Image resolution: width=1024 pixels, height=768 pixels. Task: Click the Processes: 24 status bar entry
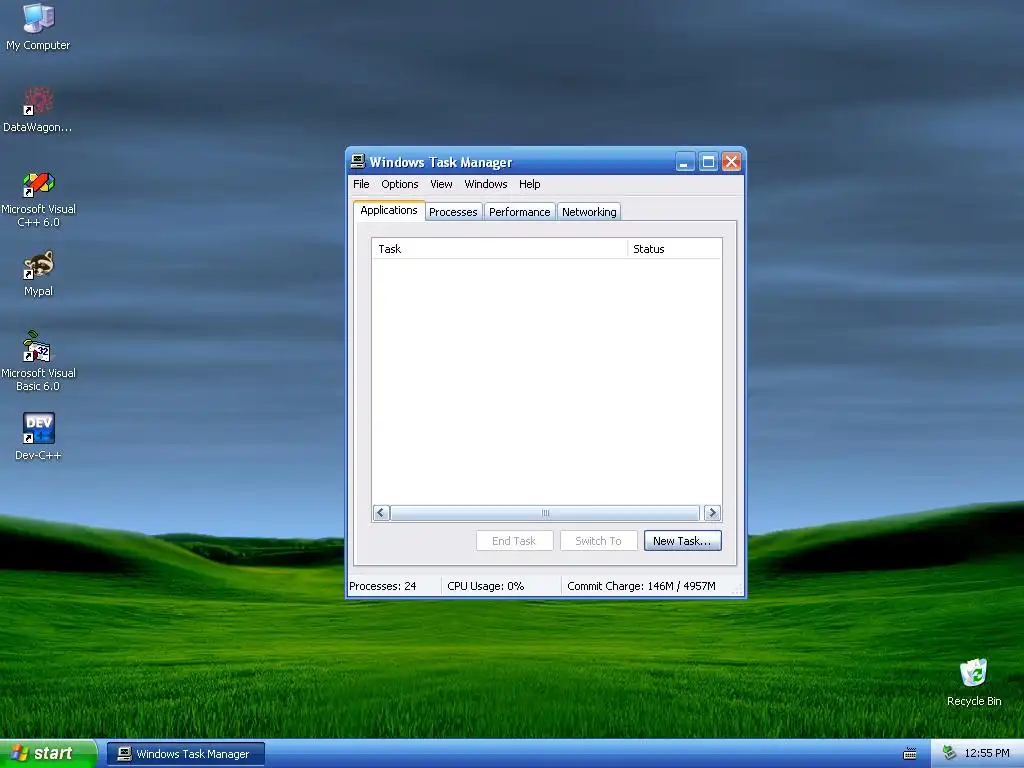click(394, 586)
